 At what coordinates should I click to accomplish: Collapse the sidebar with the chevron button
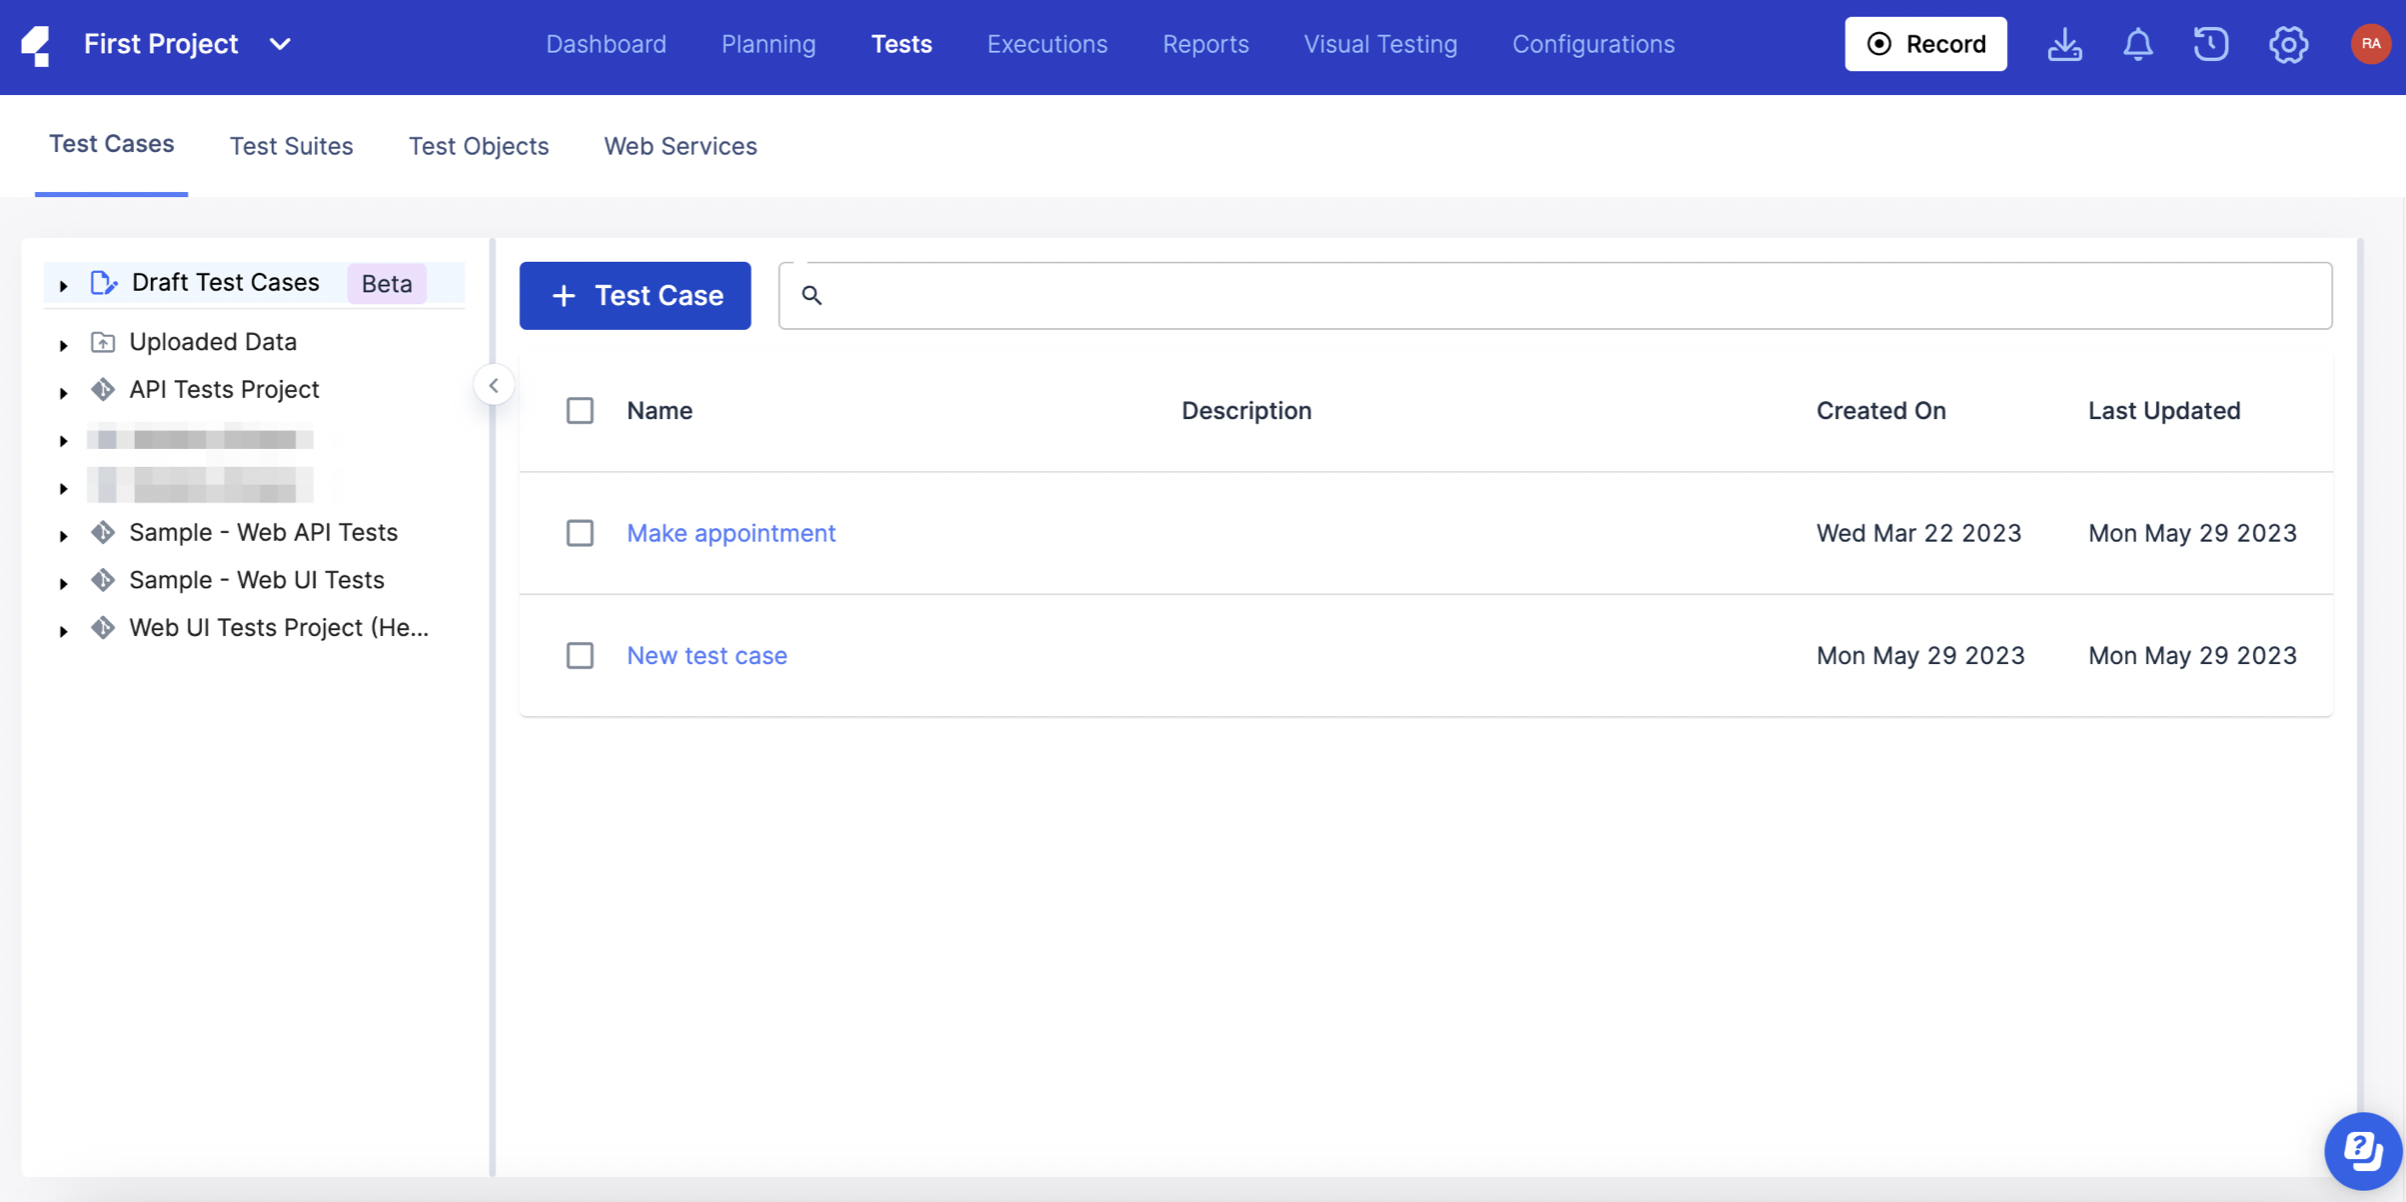[x=494, y=385]
